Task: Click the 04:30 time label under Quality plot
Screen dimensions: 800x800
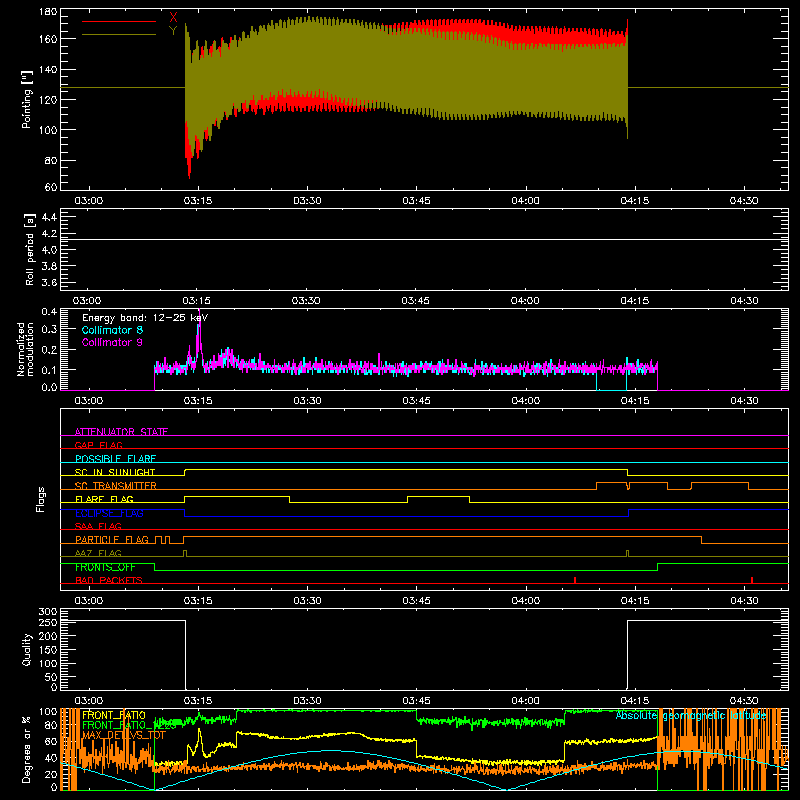Action: pos(744,701)
